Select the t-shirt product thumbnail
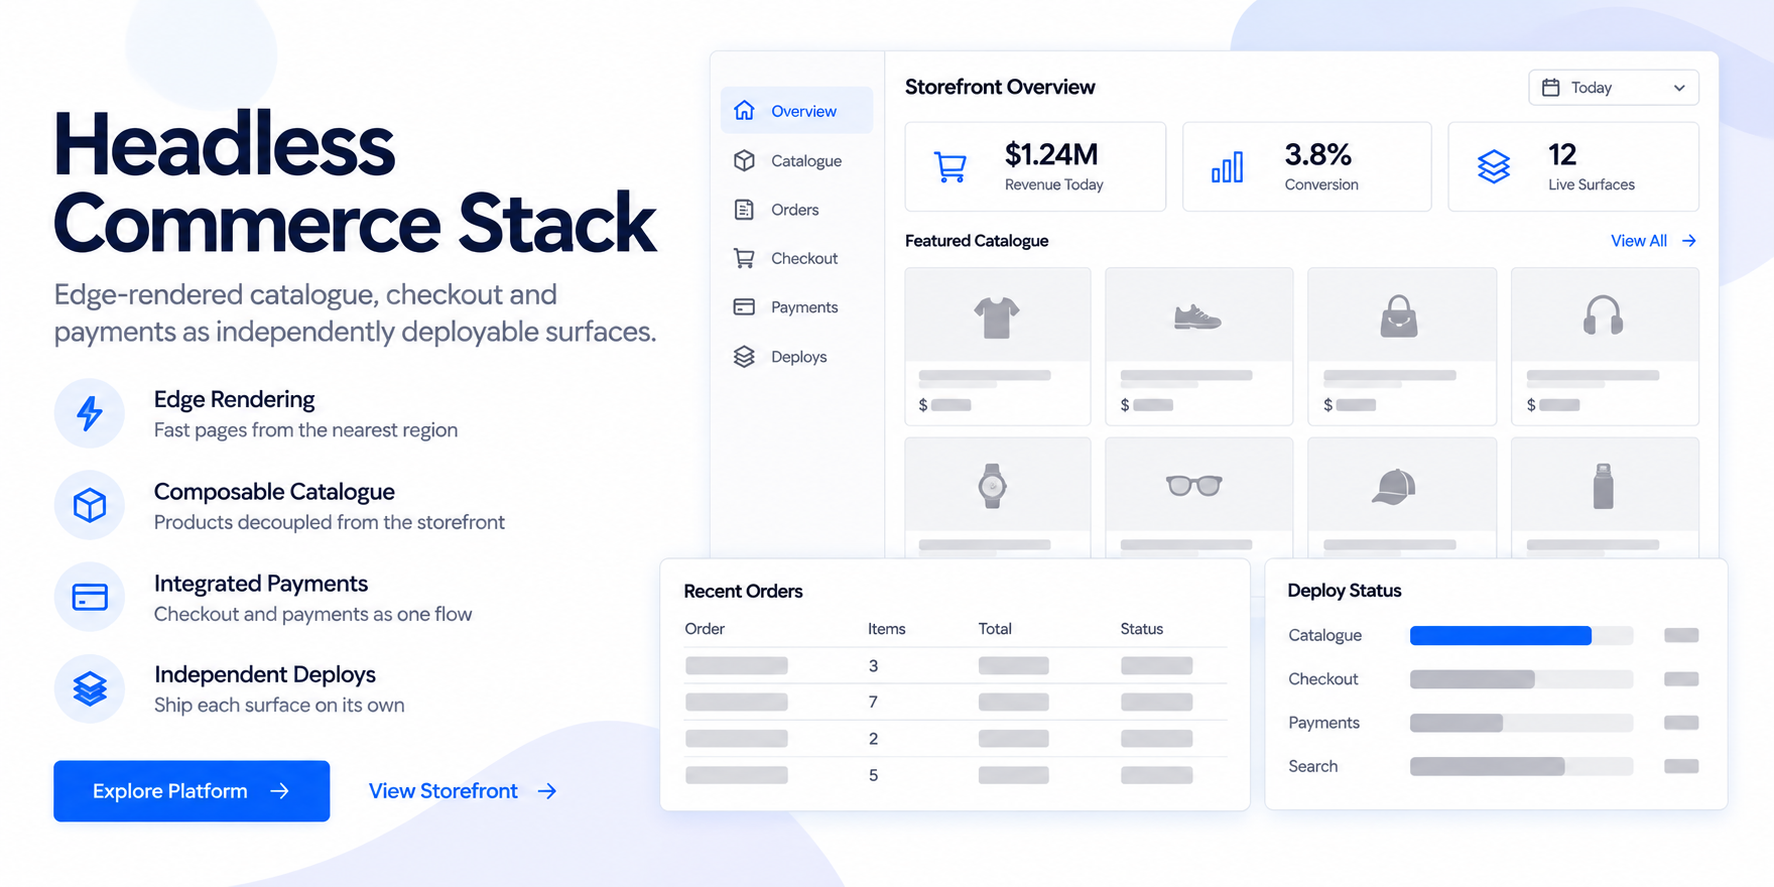The image size is (1774, 887). click(997, 317)
